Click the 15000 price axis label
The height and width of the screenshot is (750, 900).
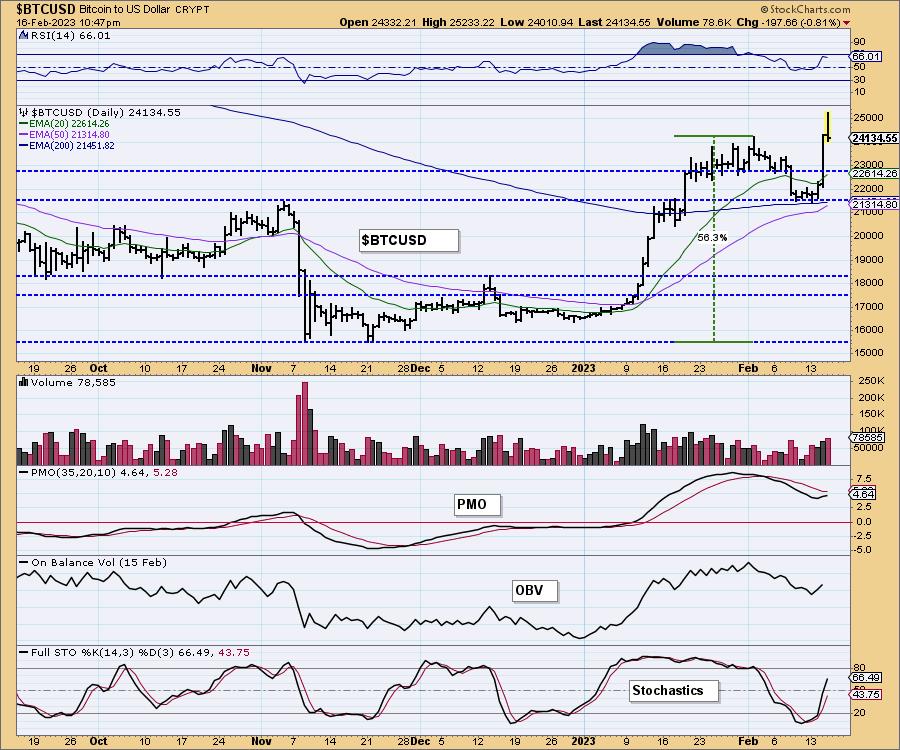pyautogui.click(x=868, y=352)
